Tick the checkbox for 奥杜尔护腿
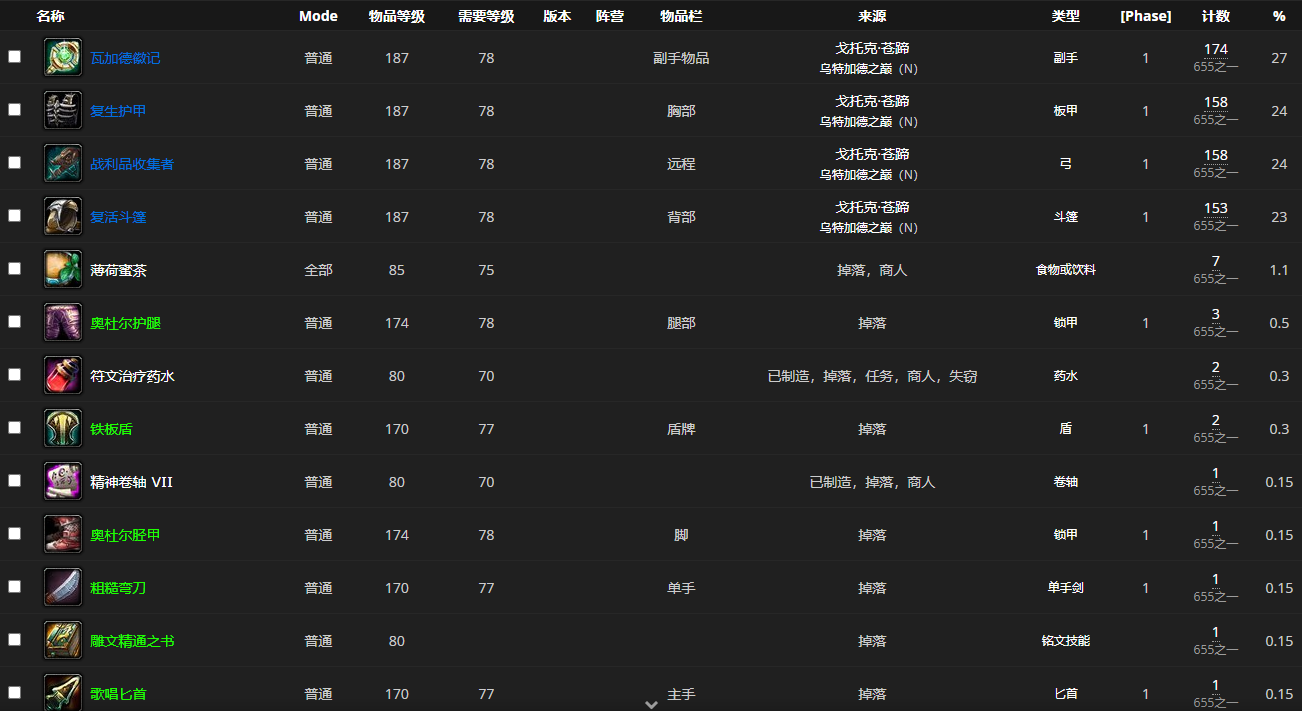 (x=14, y=322)
